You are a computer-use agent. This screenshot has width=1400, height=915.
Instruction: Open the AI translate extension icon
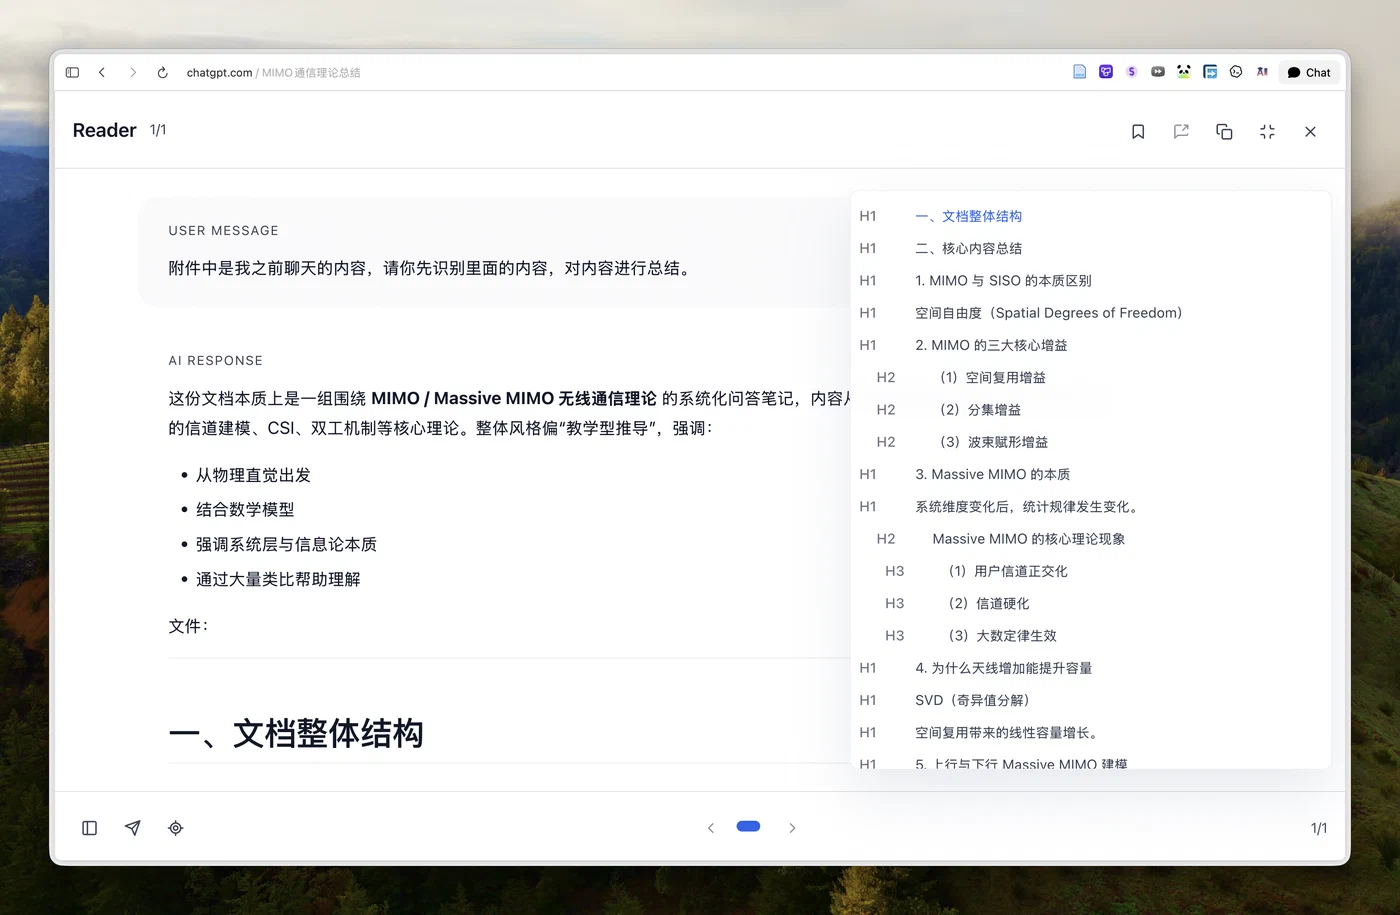click(x=1262, y=72)
